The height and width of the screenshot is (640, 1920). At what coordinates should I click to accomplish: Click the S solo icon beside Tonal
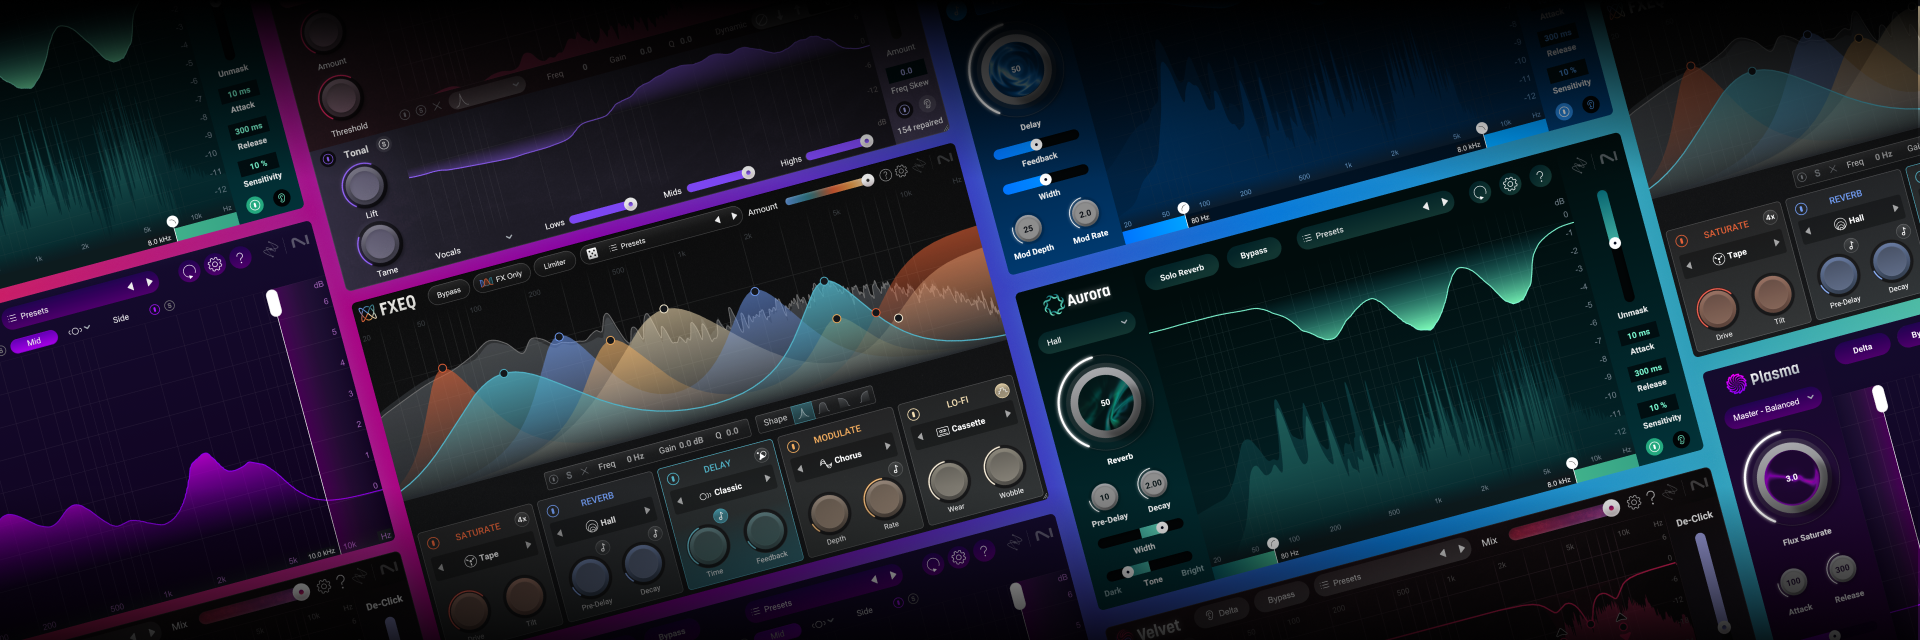383,144
